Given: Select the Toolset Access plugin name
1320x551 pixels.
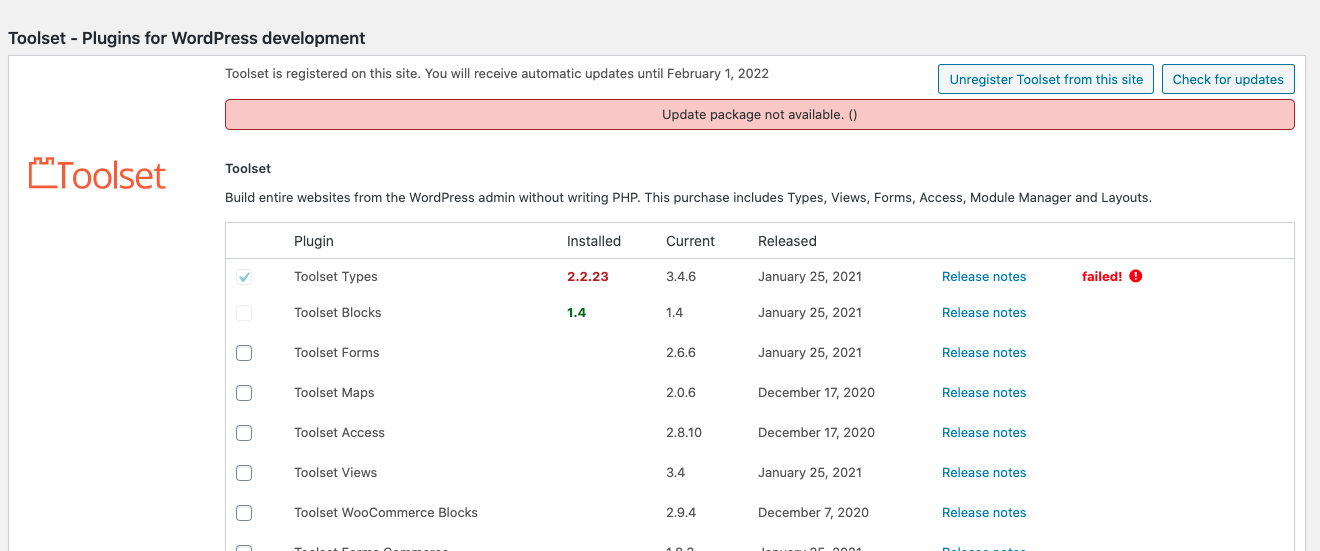Looking at the screenshot, I should (x=339, y=432).
